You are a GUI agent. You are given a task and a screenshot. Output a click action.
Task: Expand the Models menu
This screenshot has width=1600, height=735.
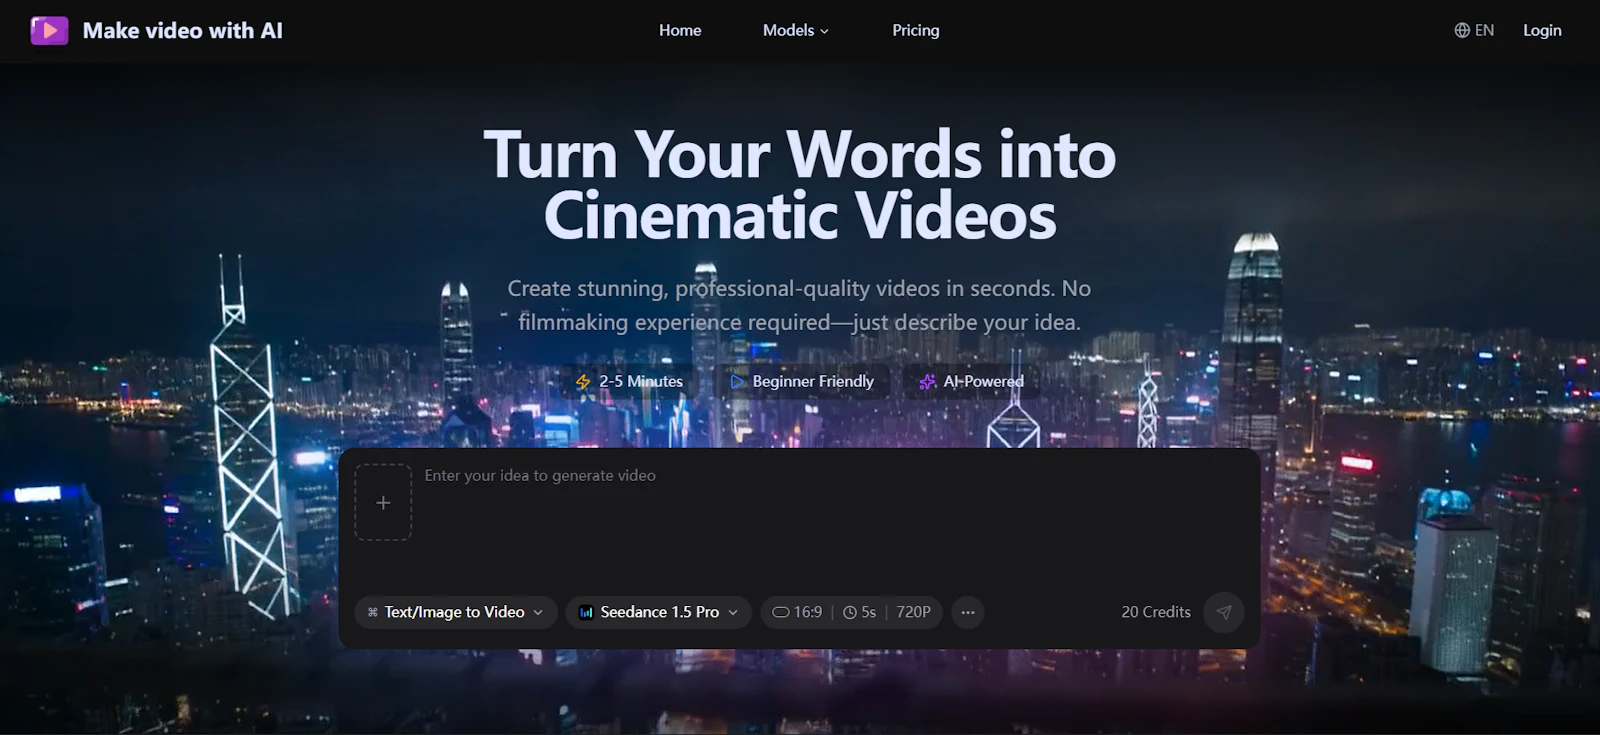click(x=796, y=30)
